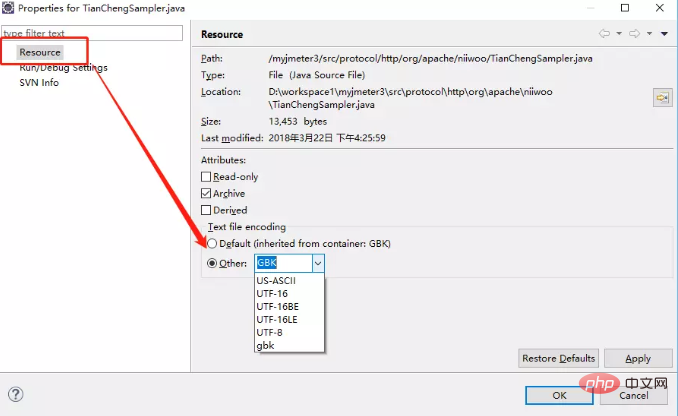This screenshot has width=678, height=416.
Task: Click the Apply button
Action: click(x=638, y=358)
